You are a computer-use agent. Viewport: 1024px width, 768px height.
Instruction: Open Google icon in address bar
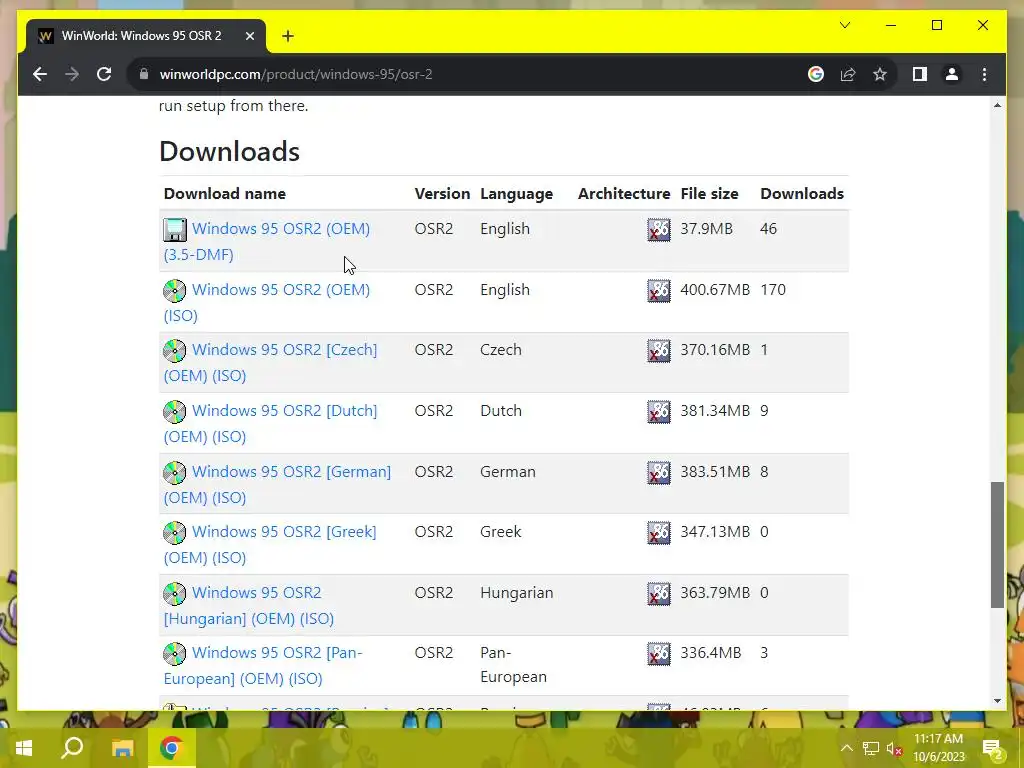[816, 74]
